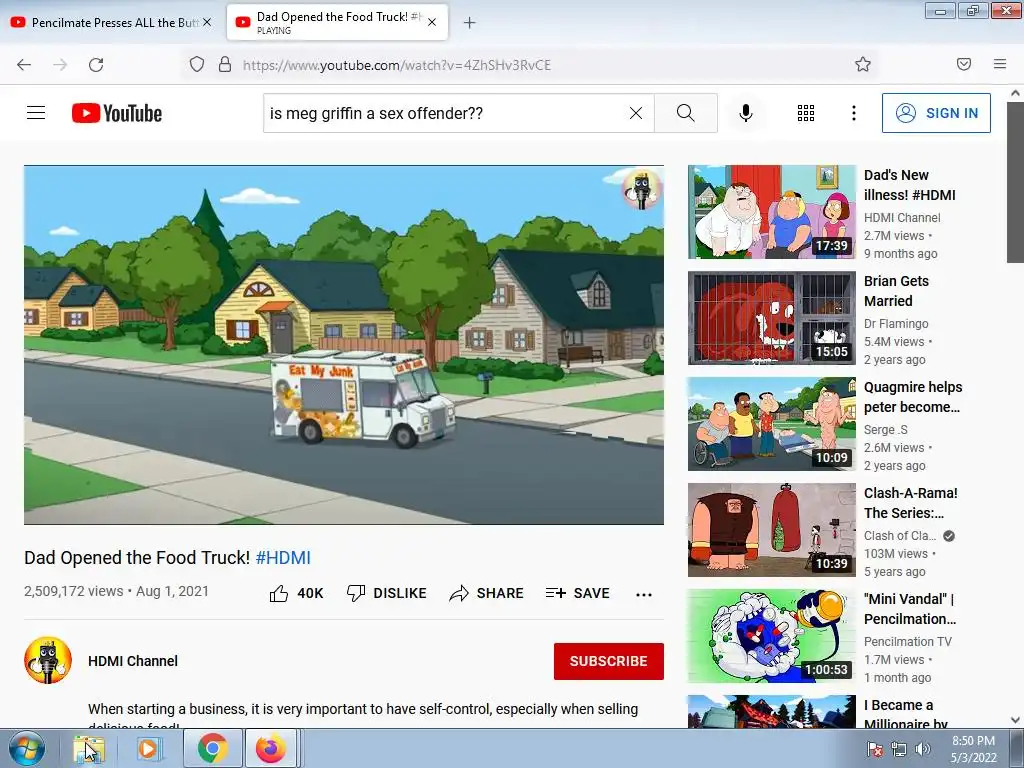The image size is (1024, 768).
Task: Open YouTube settings three-dot menu
Action: coord(854,113)
